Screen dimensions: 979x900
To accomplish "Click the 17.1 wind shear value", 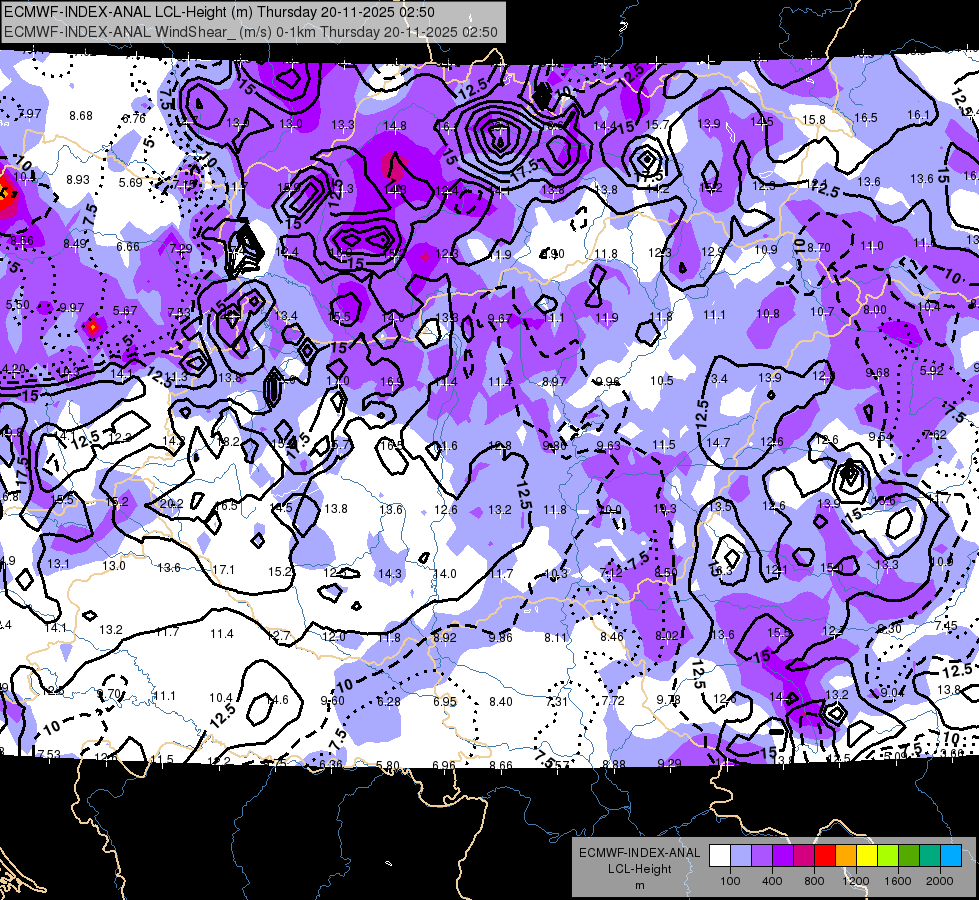I will pyautogui.click(x=223, y=570).
